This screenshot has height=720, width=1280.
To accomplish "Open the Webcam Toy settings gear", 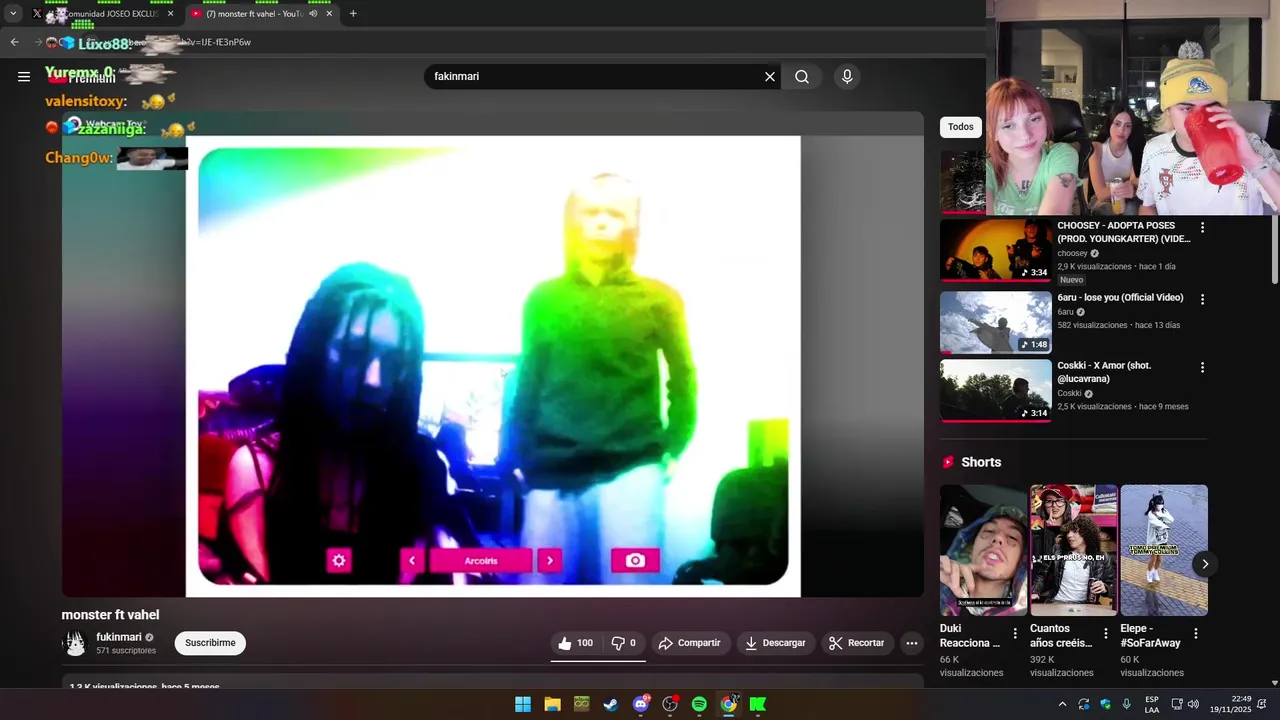I will [339, 561].
